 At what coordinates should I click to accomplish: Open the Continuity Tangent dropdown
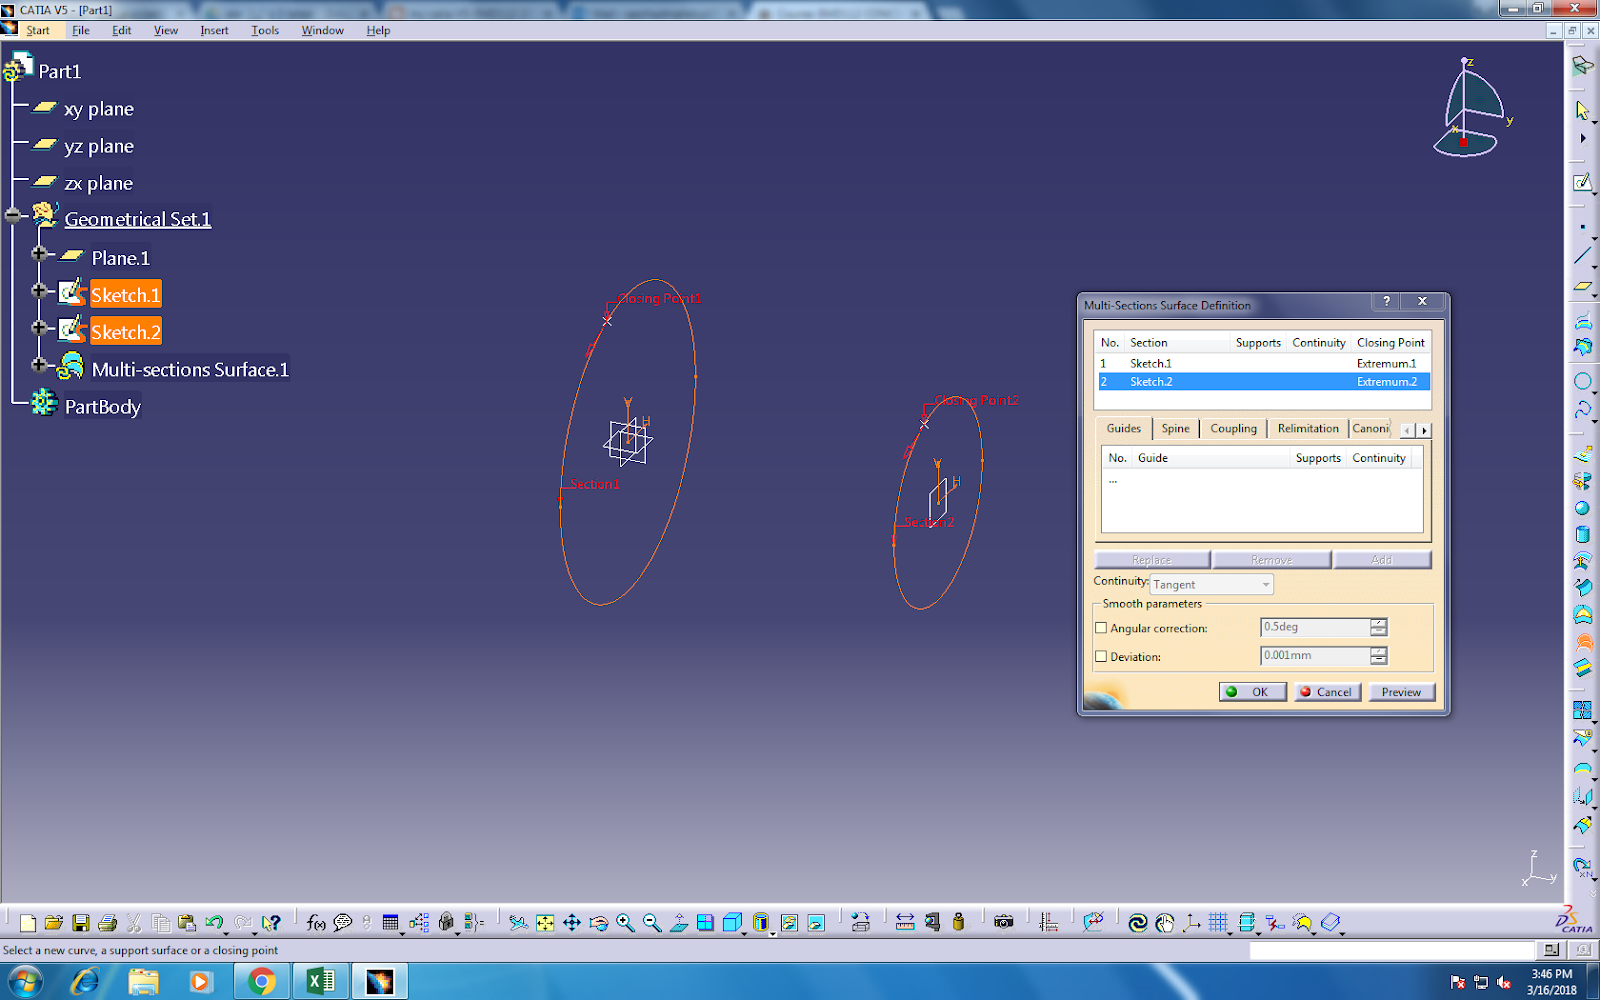[x=1264, y=584]
